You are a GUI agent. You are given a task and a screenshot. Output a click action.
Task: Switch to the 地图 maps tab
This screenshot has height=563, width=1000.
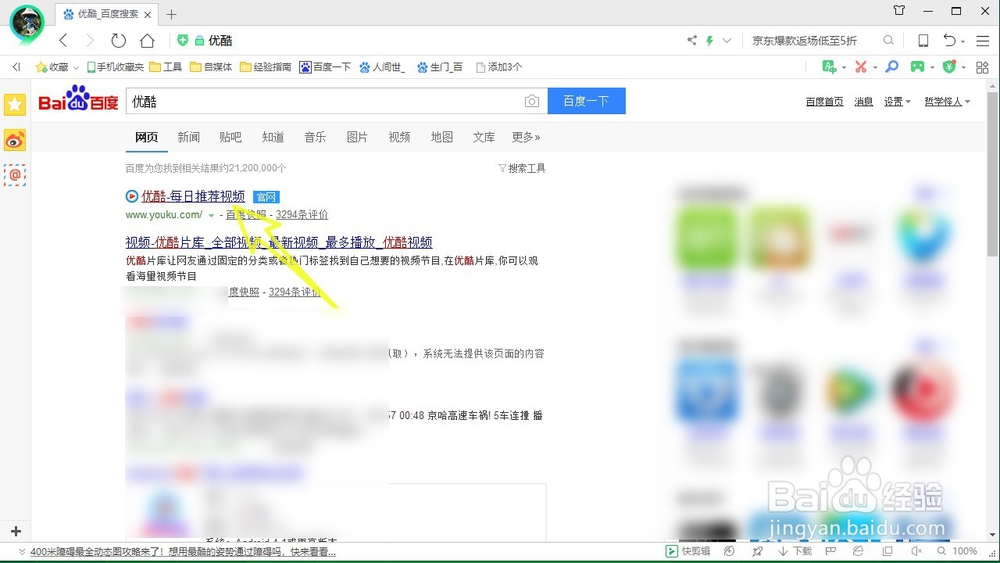pos(441,137)
